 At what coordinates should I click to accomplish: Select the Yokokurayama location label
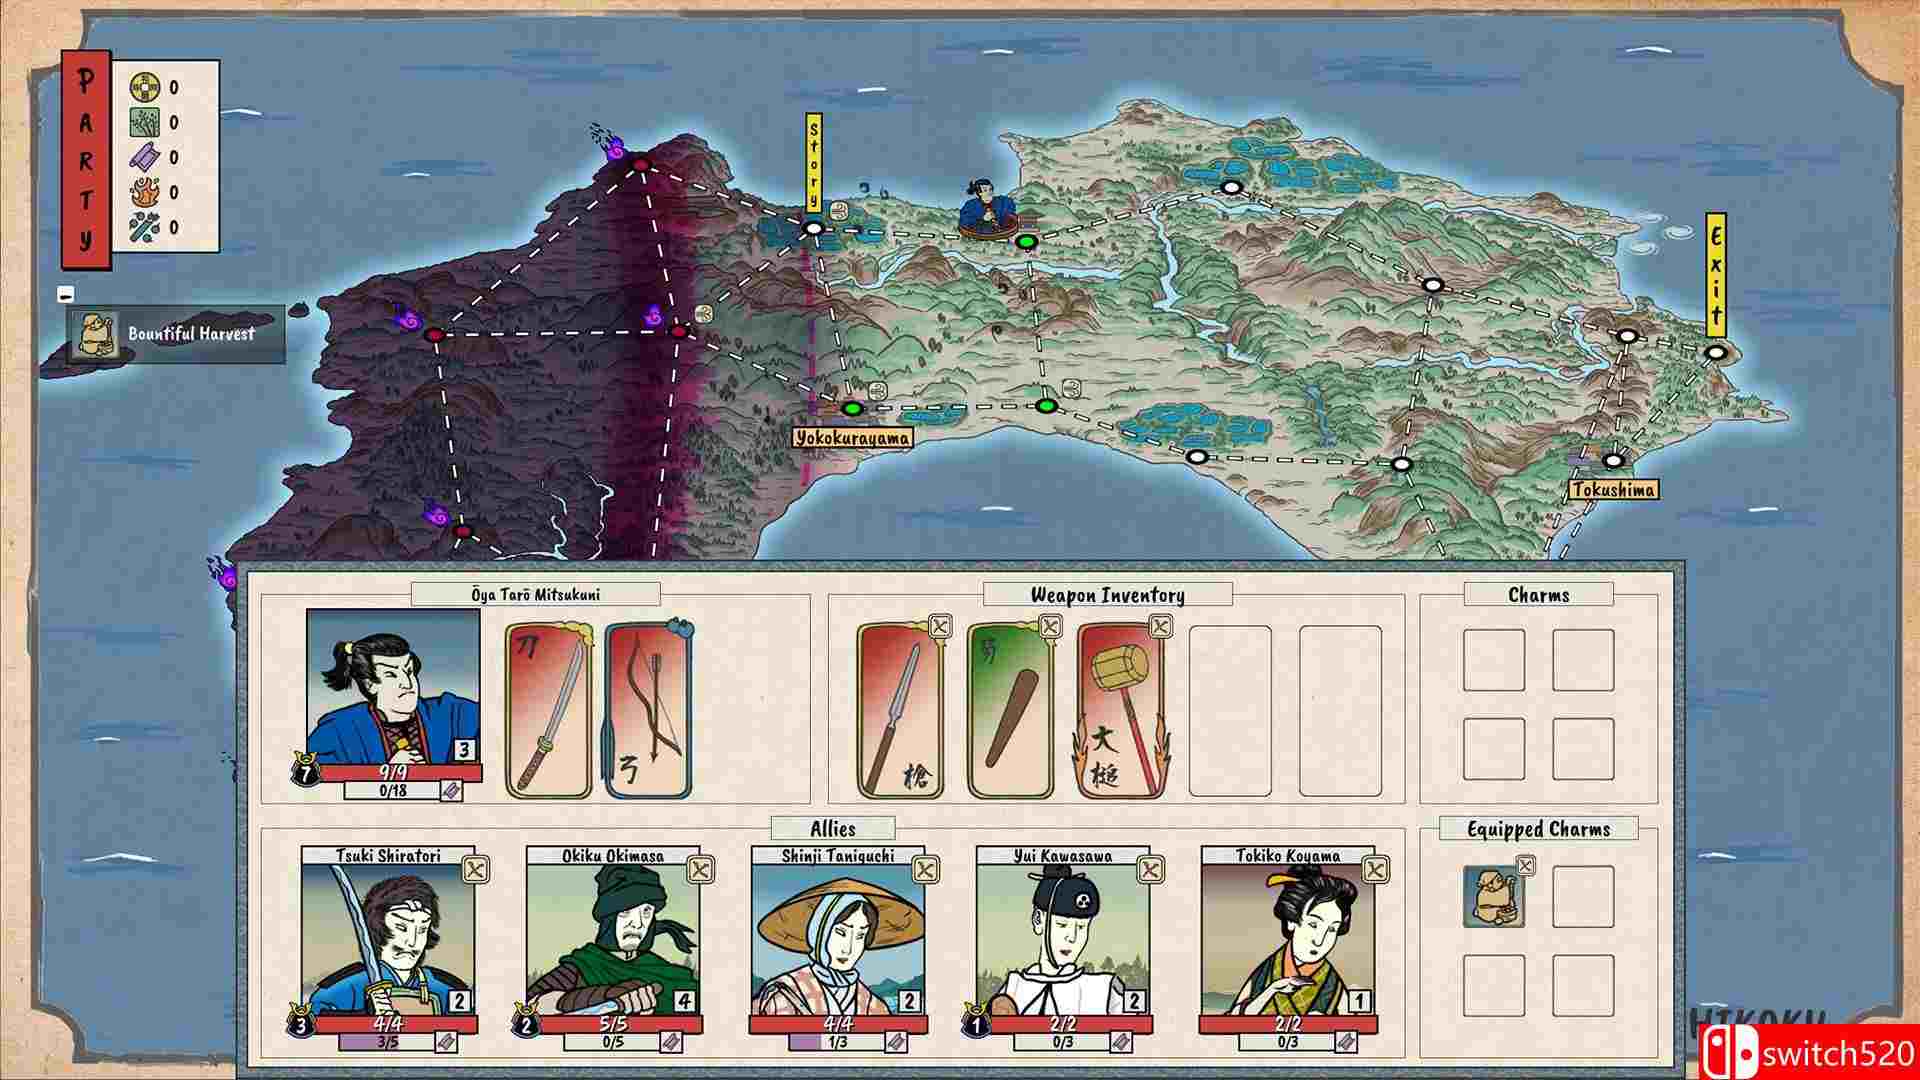point(852,438)
